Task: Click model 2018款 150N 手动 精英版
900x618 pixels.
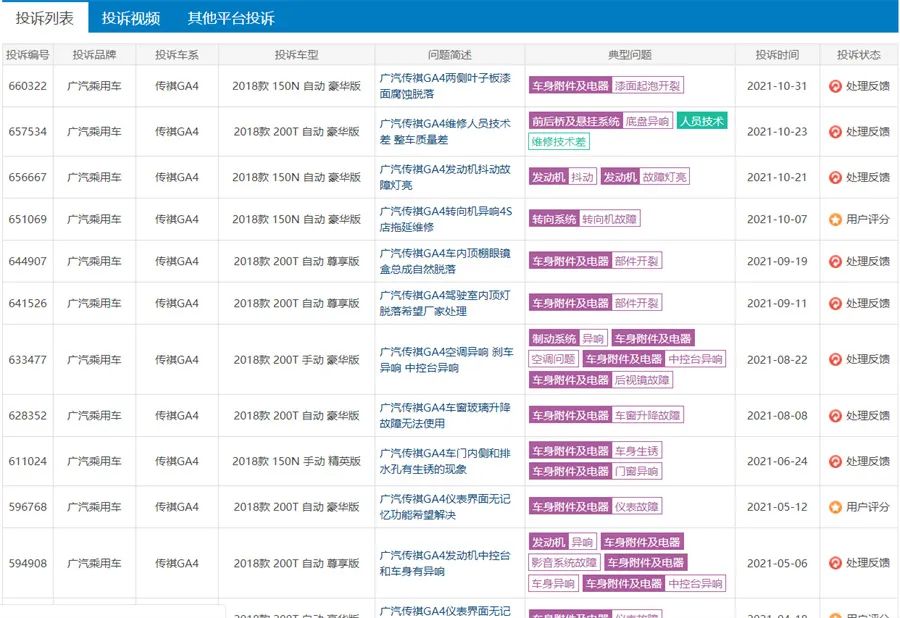Action: pyautogui.click(x=296, y=461)
